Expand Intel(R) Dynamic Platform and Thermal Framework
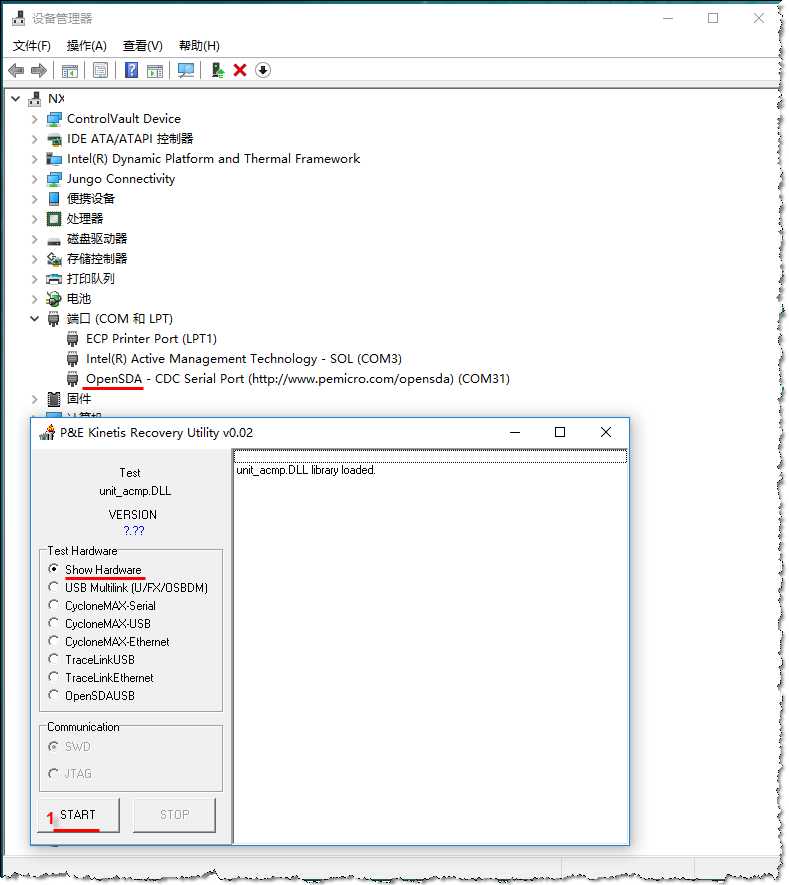This screenshot has height=885, width=789. coord(34,159)
